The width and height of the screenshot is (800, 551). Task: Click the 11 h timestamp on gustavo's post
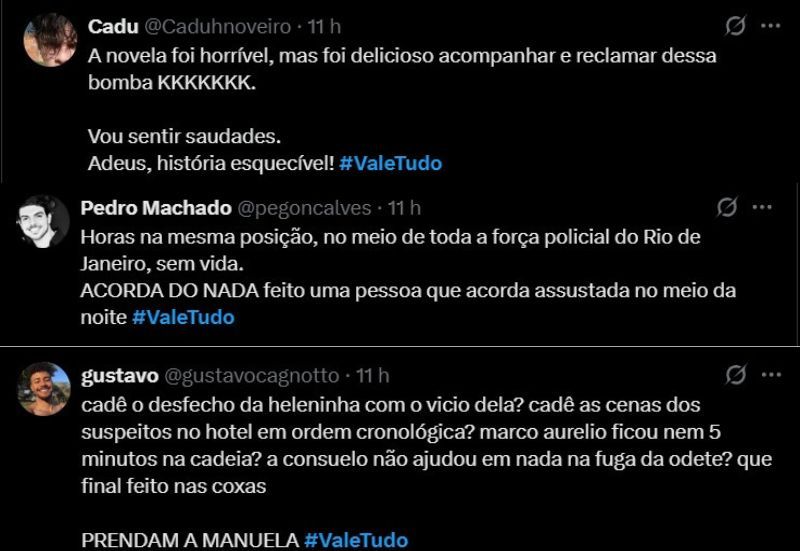click(x=373, y=375)
